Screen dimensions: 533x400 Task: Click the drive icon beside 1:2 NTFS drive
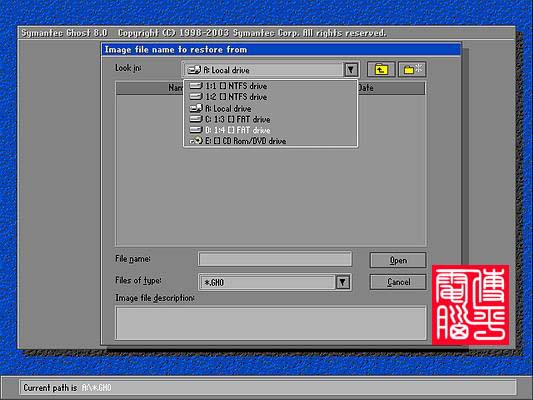coord(196,97)
